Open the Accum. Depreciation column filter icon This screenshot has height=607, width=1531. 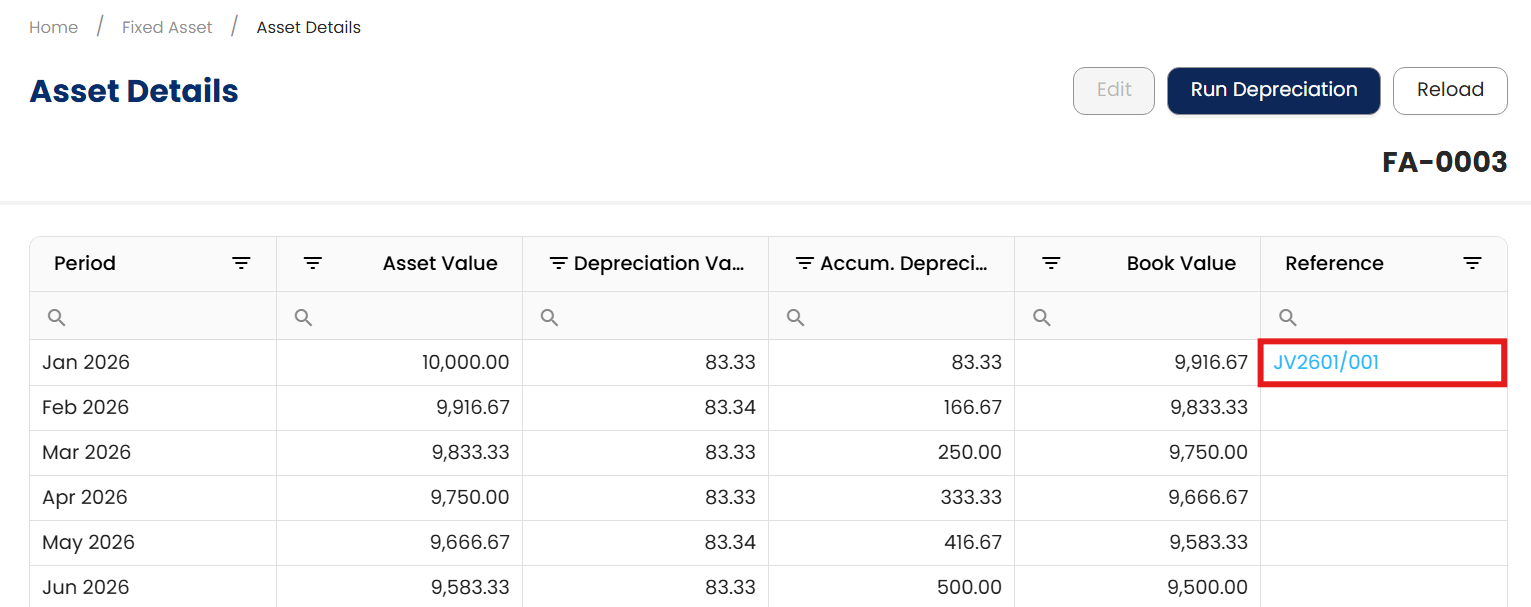pos(805,263)
